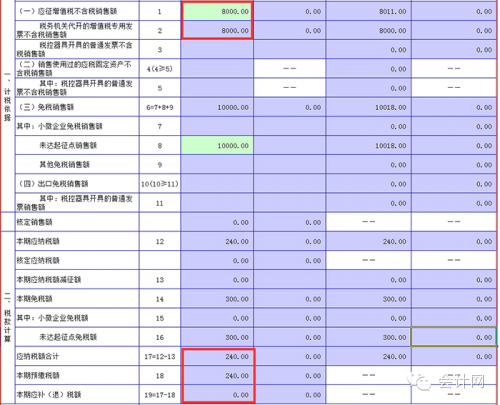The width and height of the screenshot is (500, 405).
Task: Click the row number 12 cell
Action: [160, 241]
